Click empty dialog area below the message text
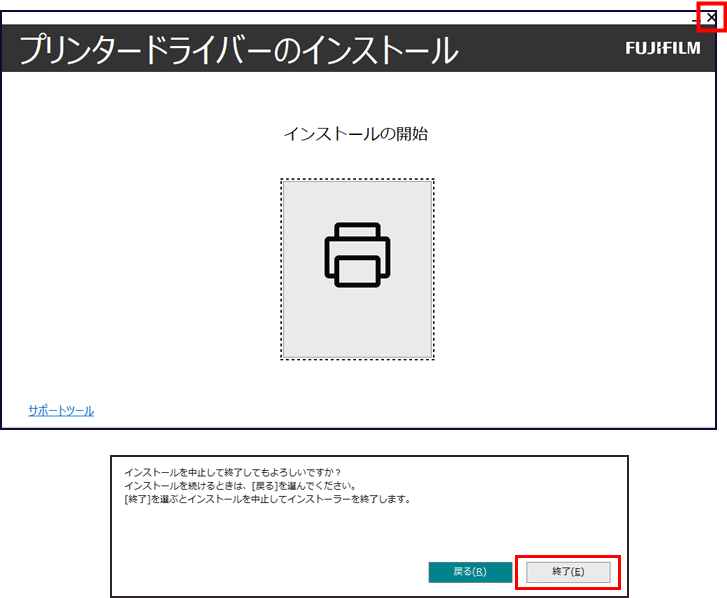Image resolution: width=727 pixels, height=598 pixels. coord(300,530)
